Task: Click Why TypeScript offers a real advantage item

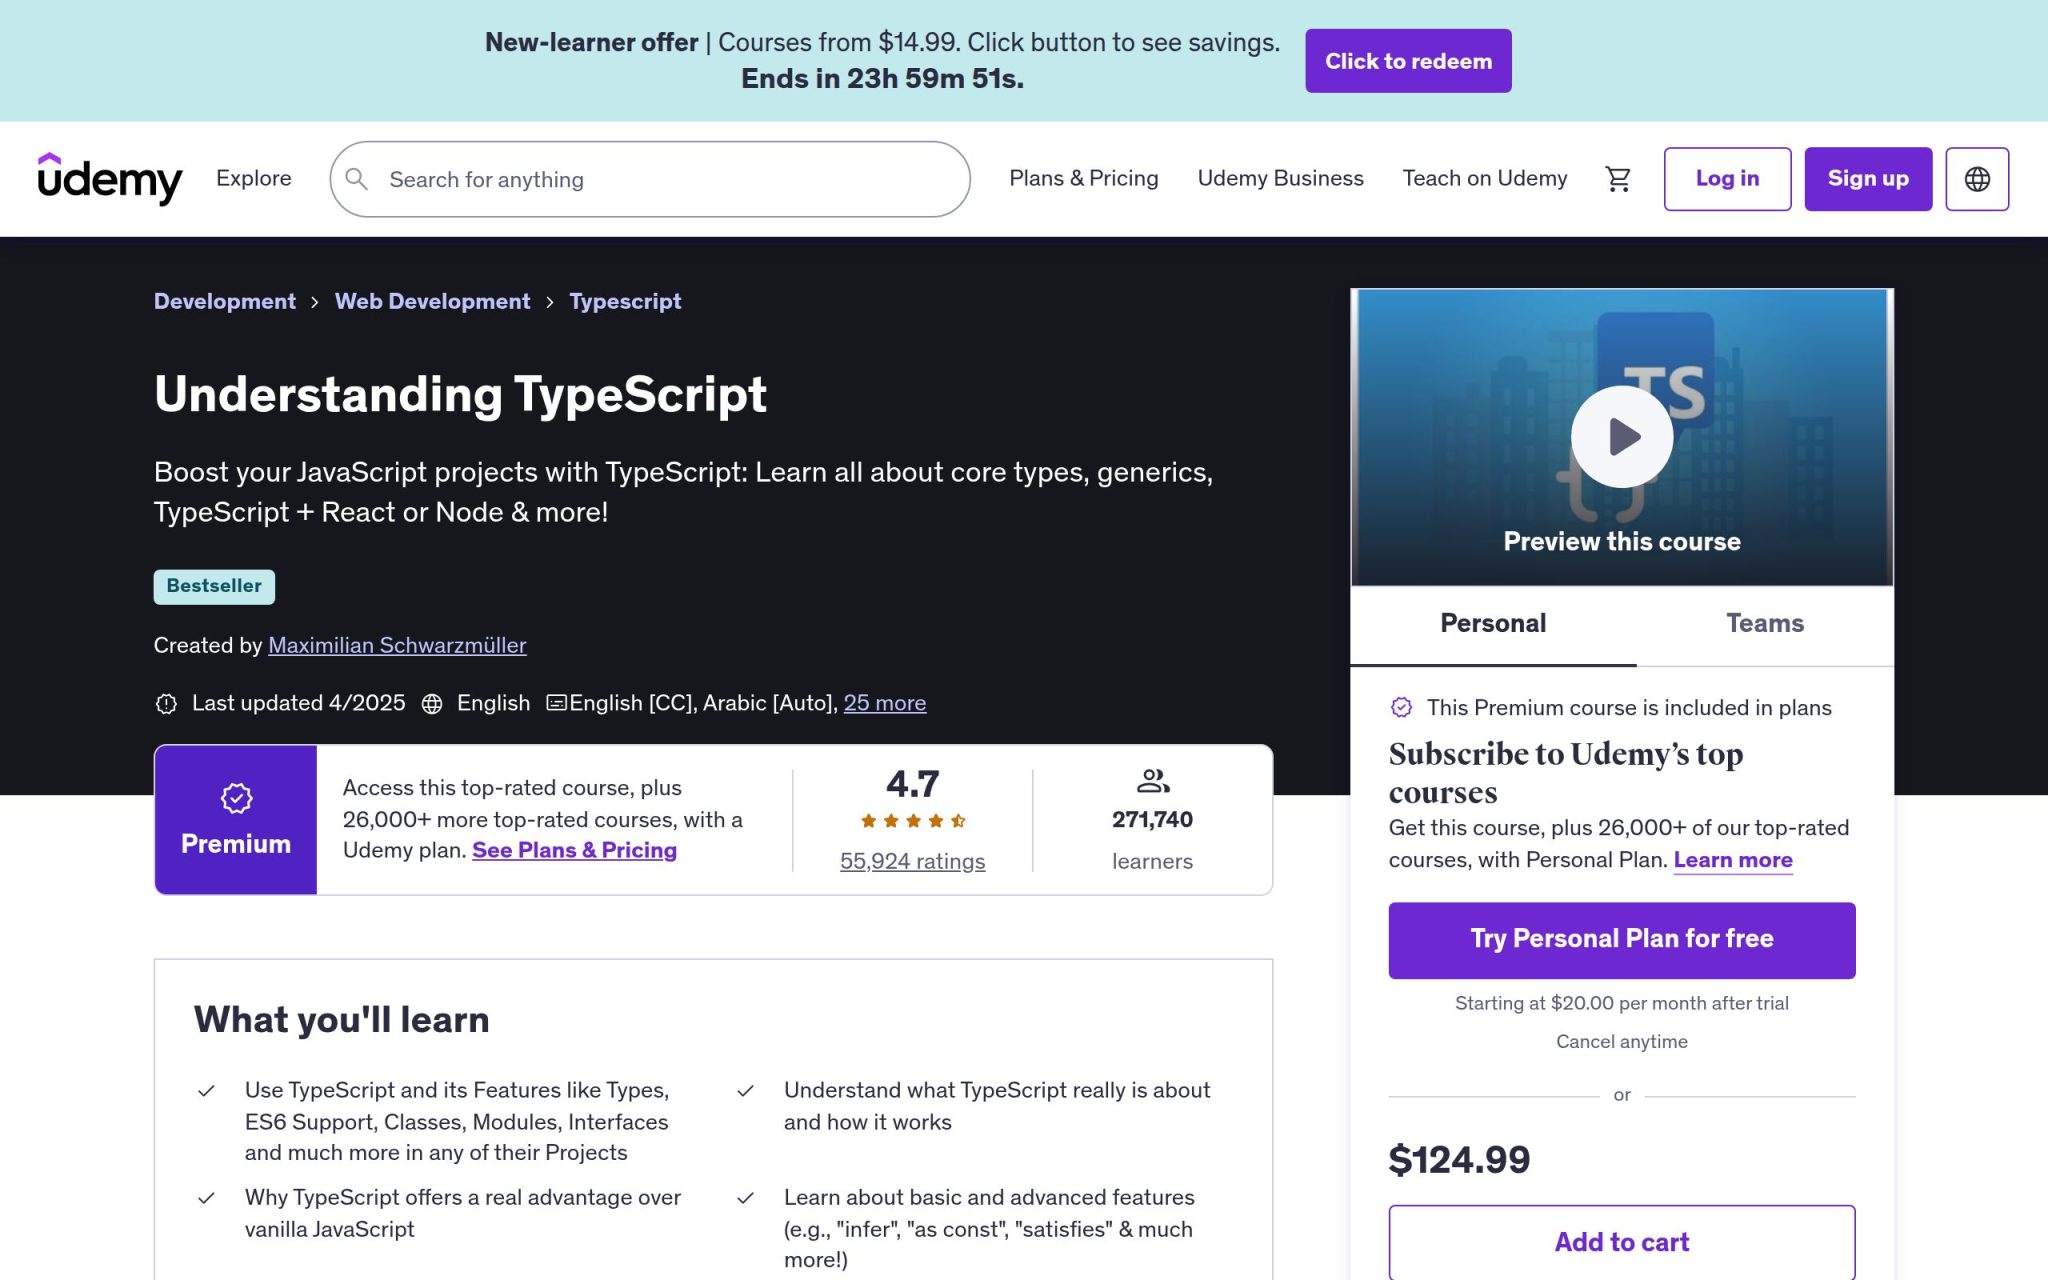Action: pos(463,1213)
